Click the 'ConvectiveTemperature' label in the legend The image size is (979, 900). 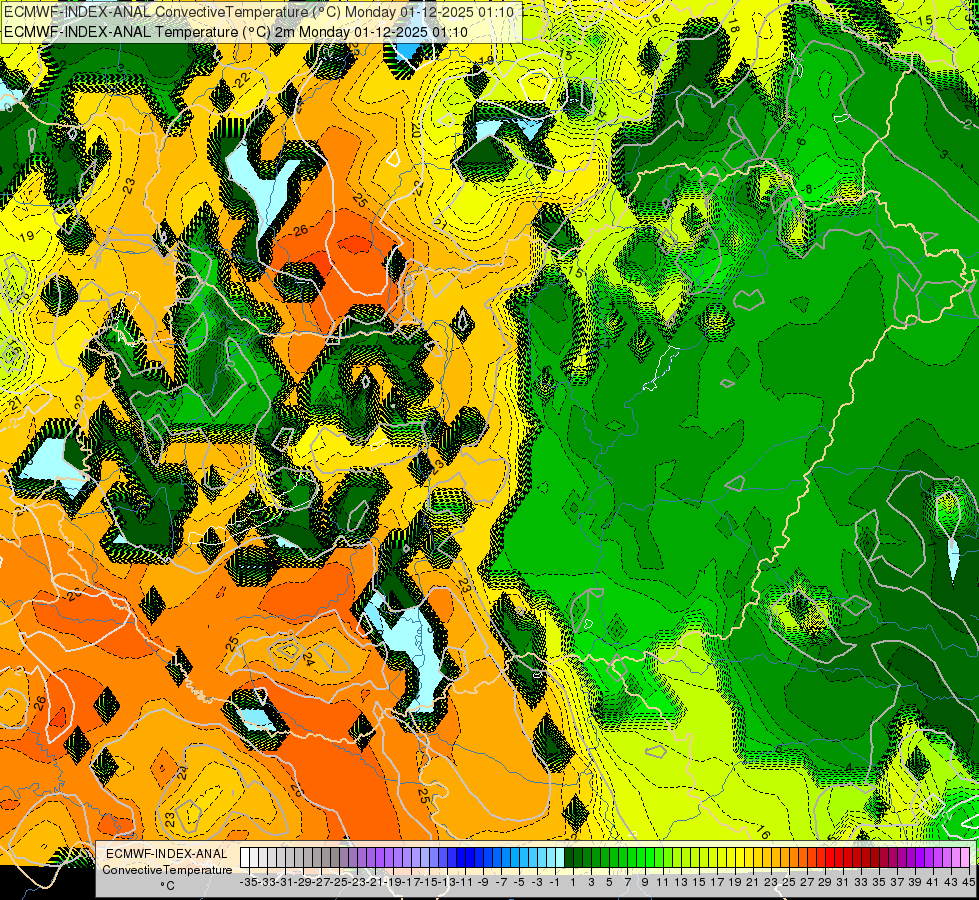pos(167,870)
